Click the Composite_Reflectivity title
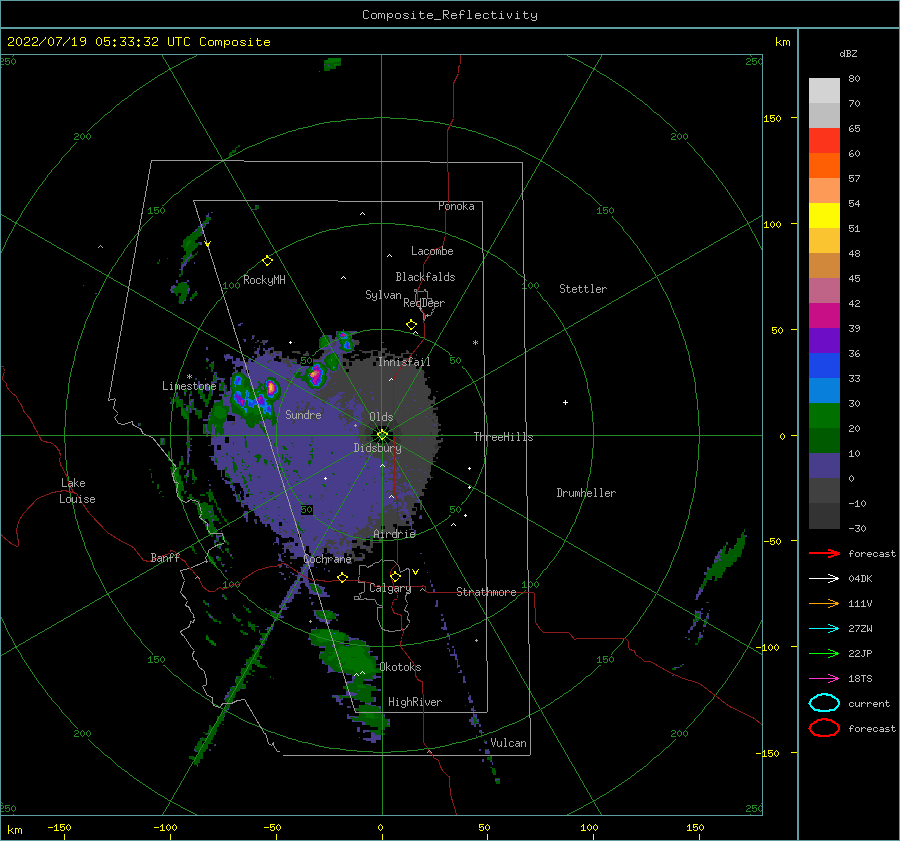900x841 pixels. [449, 15]
